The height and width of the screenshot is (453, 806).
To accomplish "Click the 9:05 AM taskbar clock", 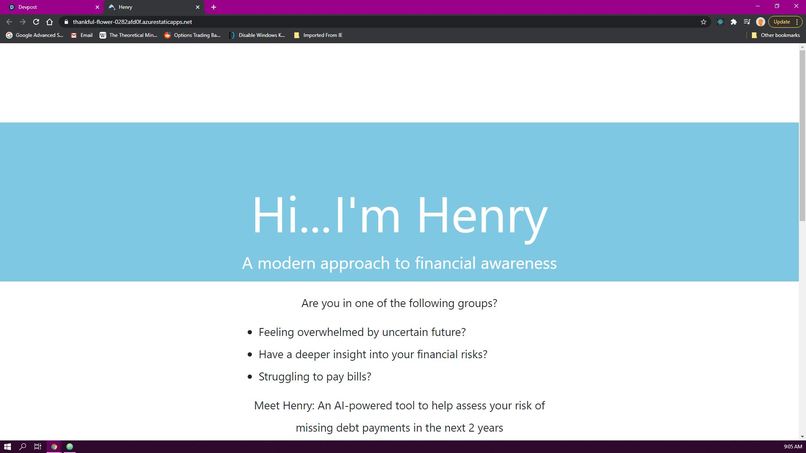I will tap(792, 447).
